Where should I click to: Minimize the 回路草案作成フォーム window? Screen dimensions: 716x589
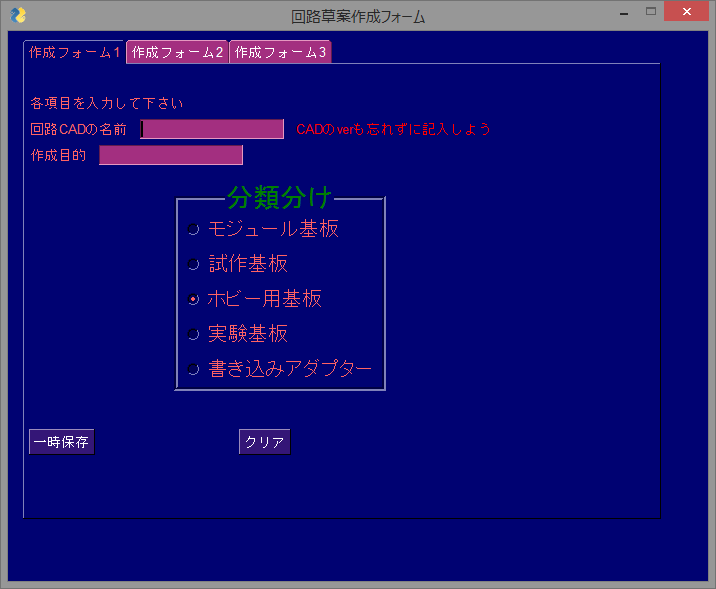tap(624, 12)
